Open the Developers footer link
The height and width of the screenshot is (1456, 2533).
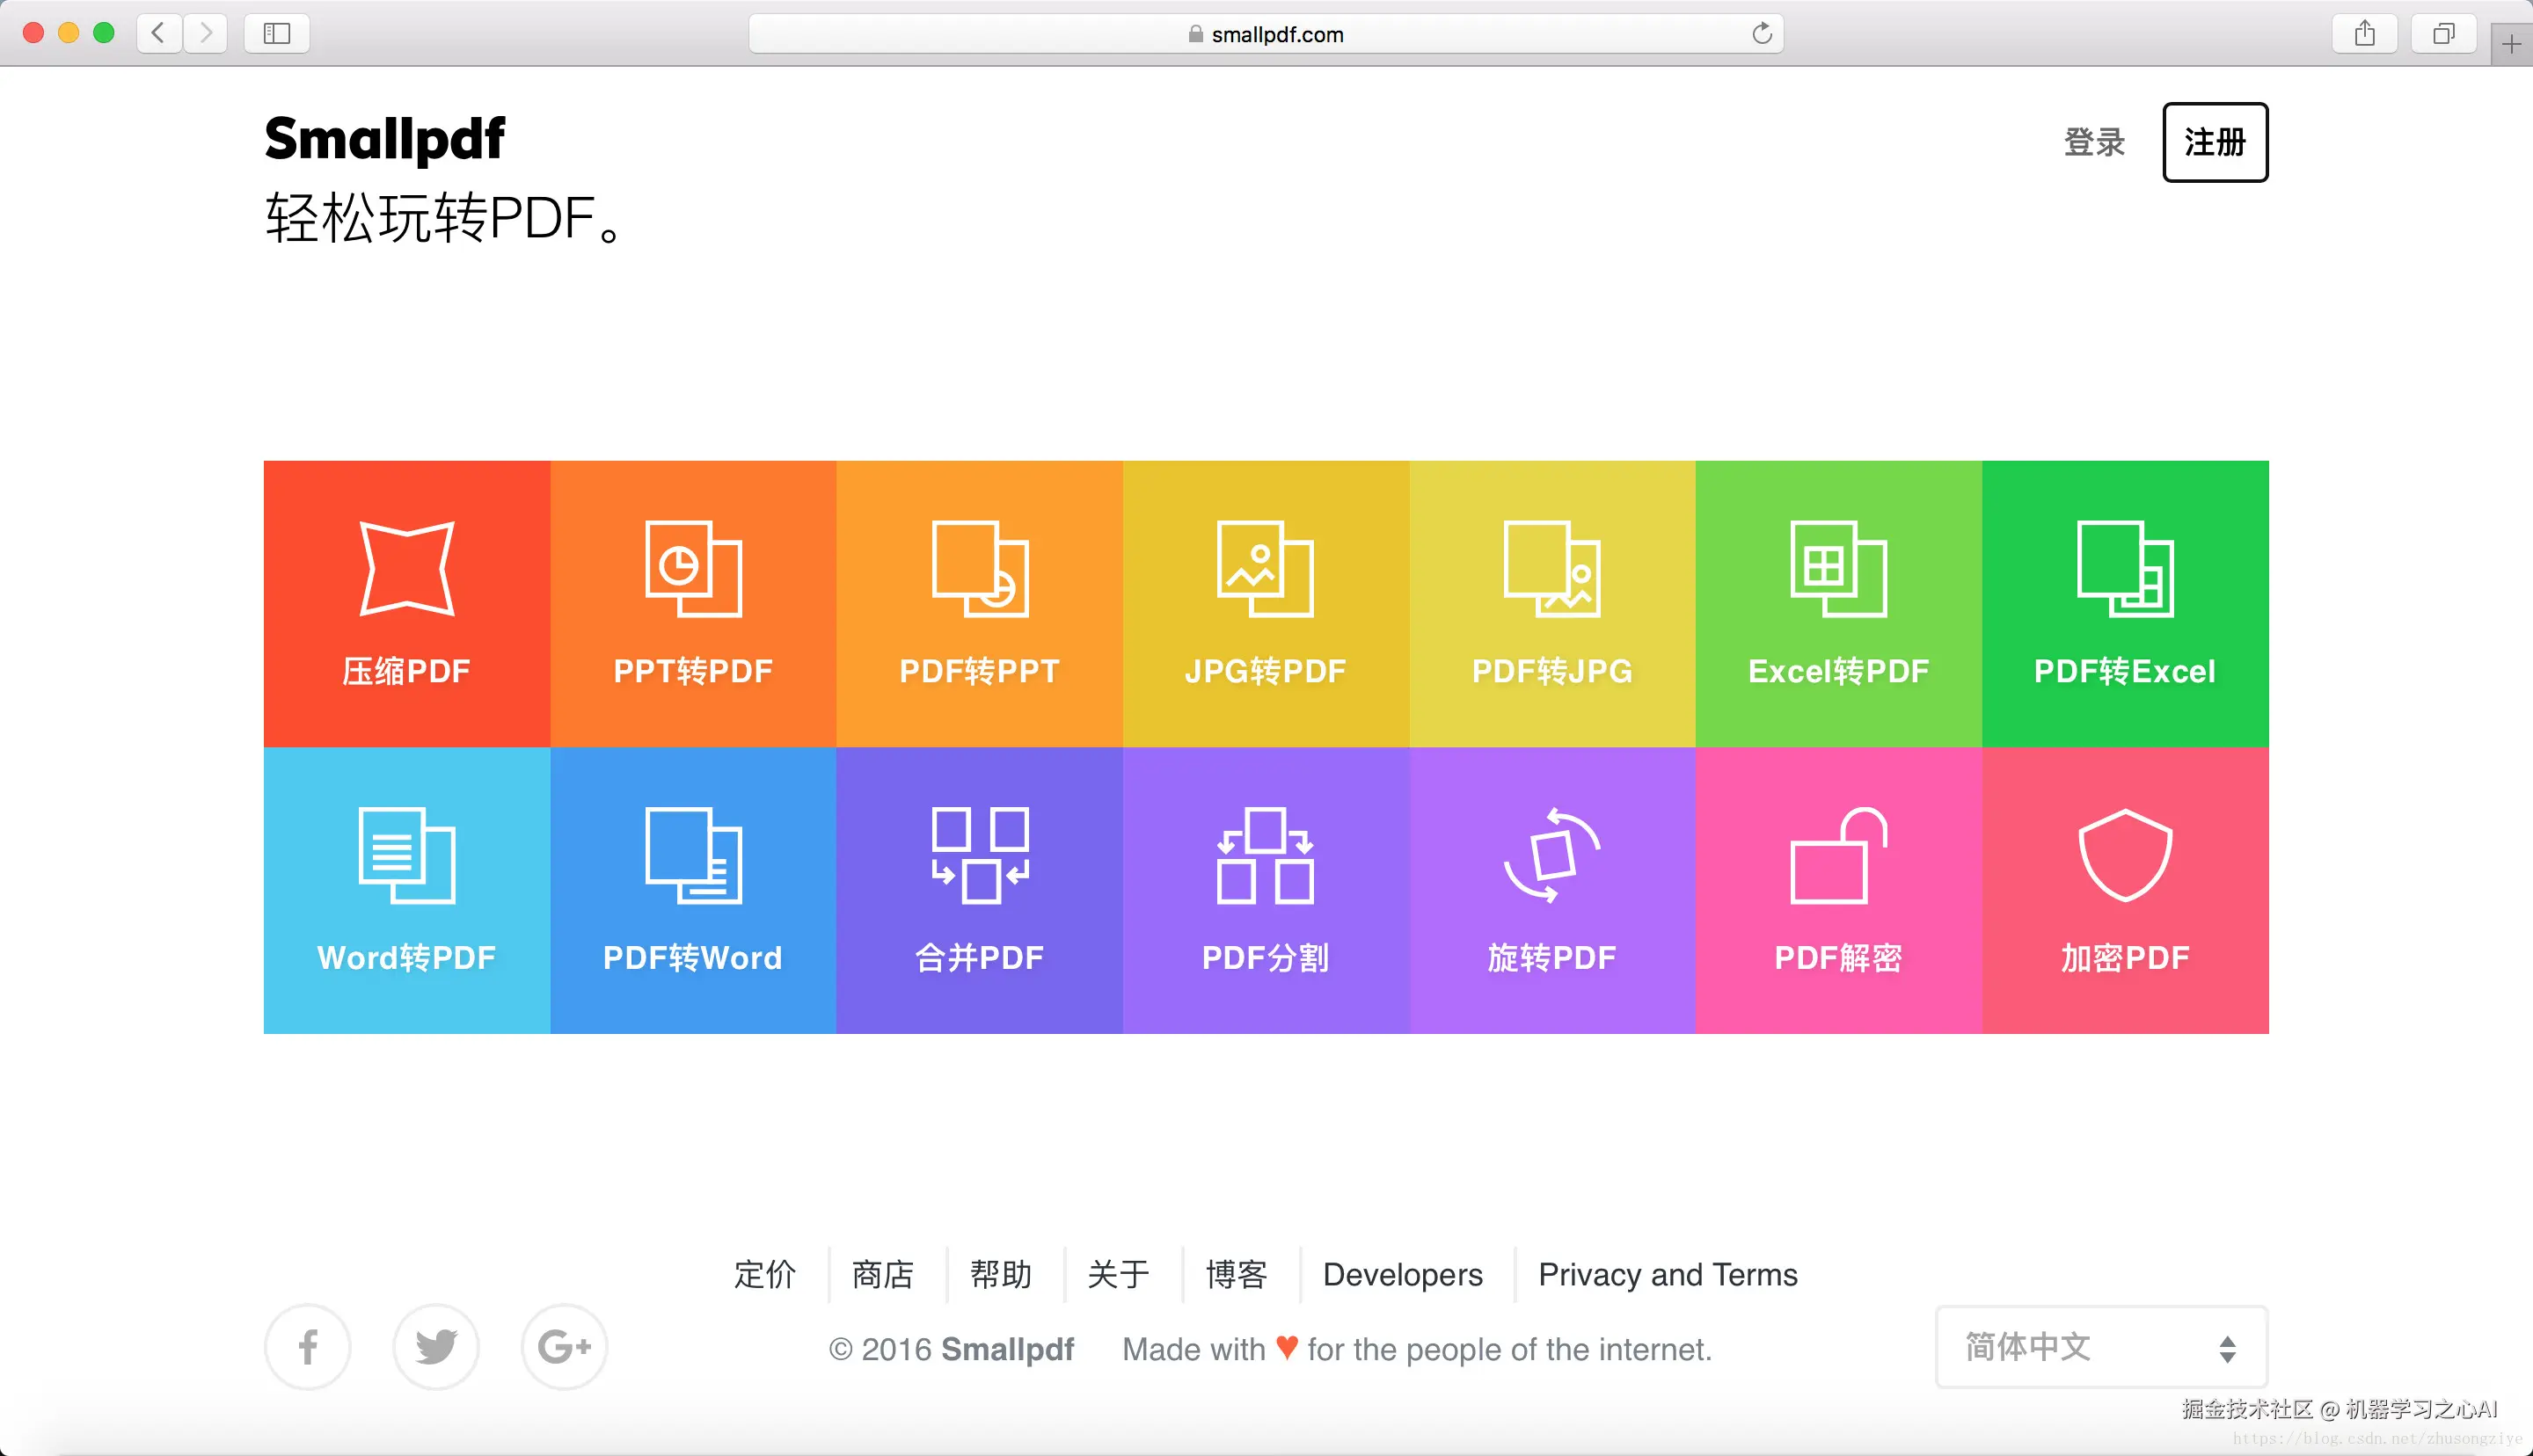(1402, 1274)
